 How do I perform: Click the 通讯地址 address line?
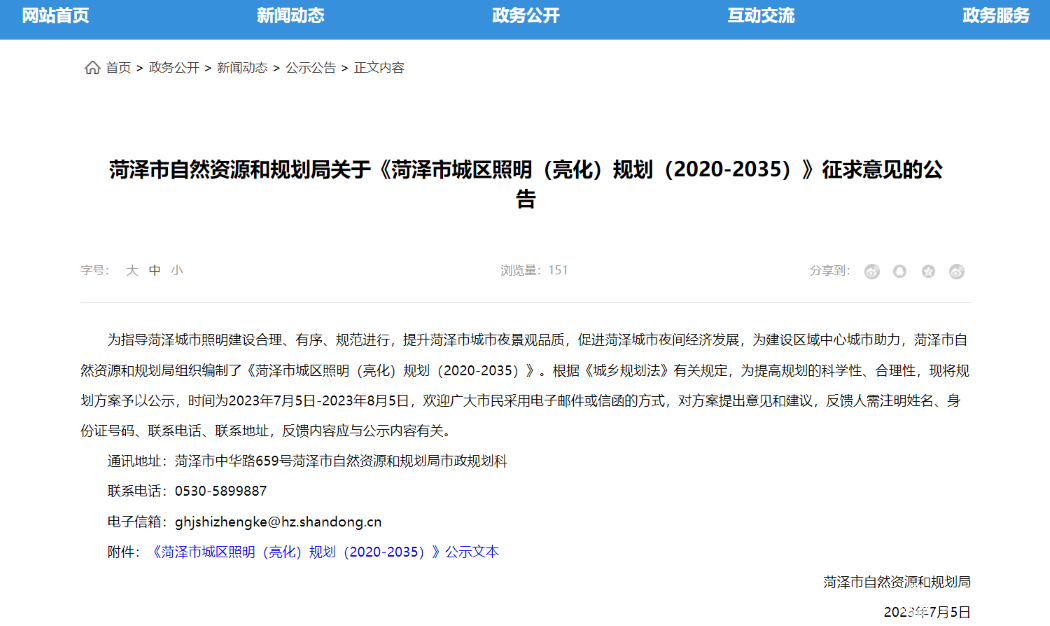pyautogui.click(x=307, y=461)
